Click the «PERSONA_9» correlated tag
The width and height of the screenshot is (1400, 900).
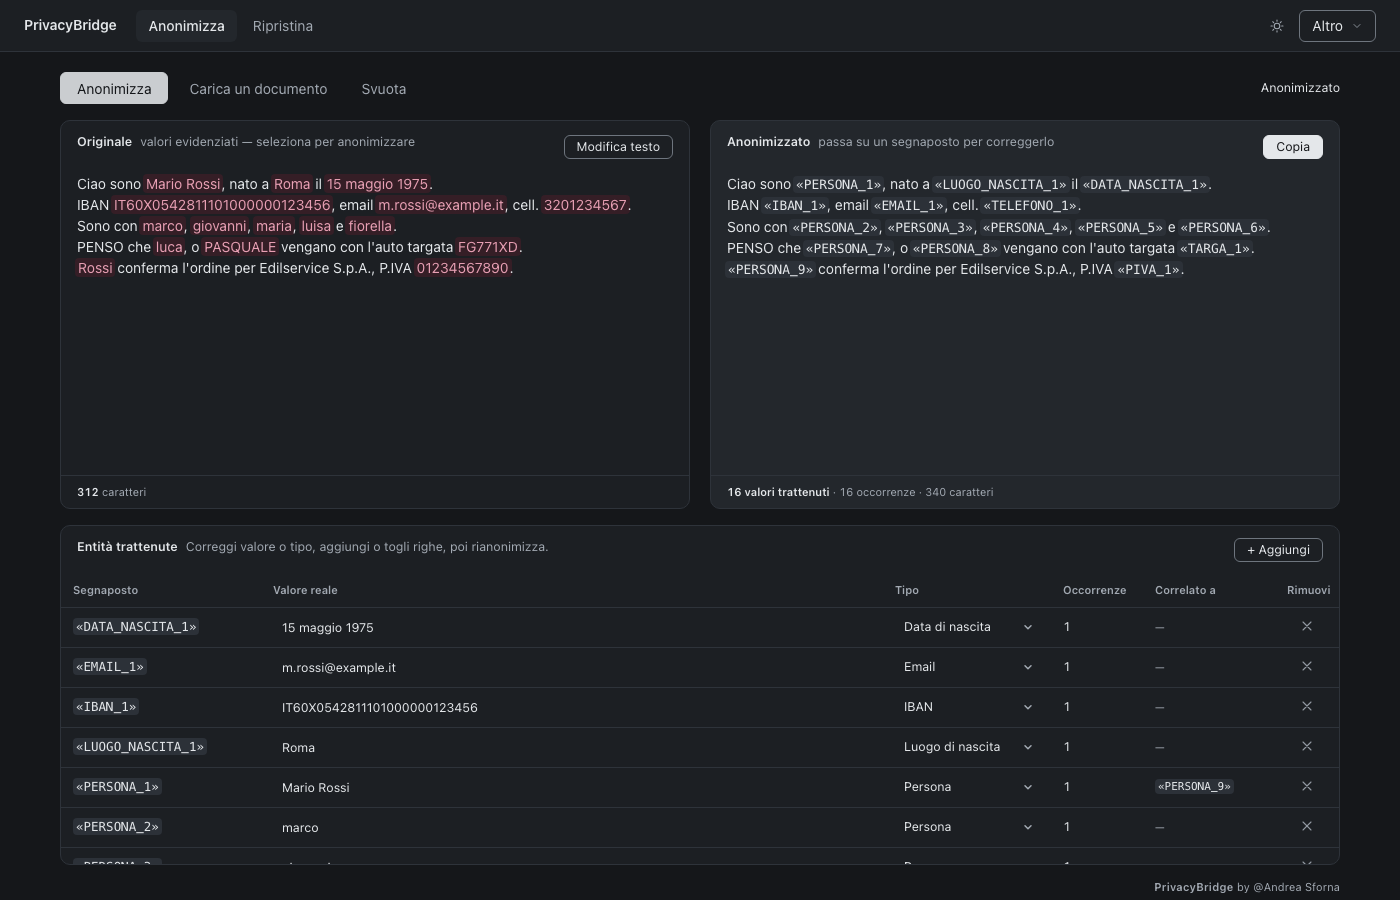1194,786
